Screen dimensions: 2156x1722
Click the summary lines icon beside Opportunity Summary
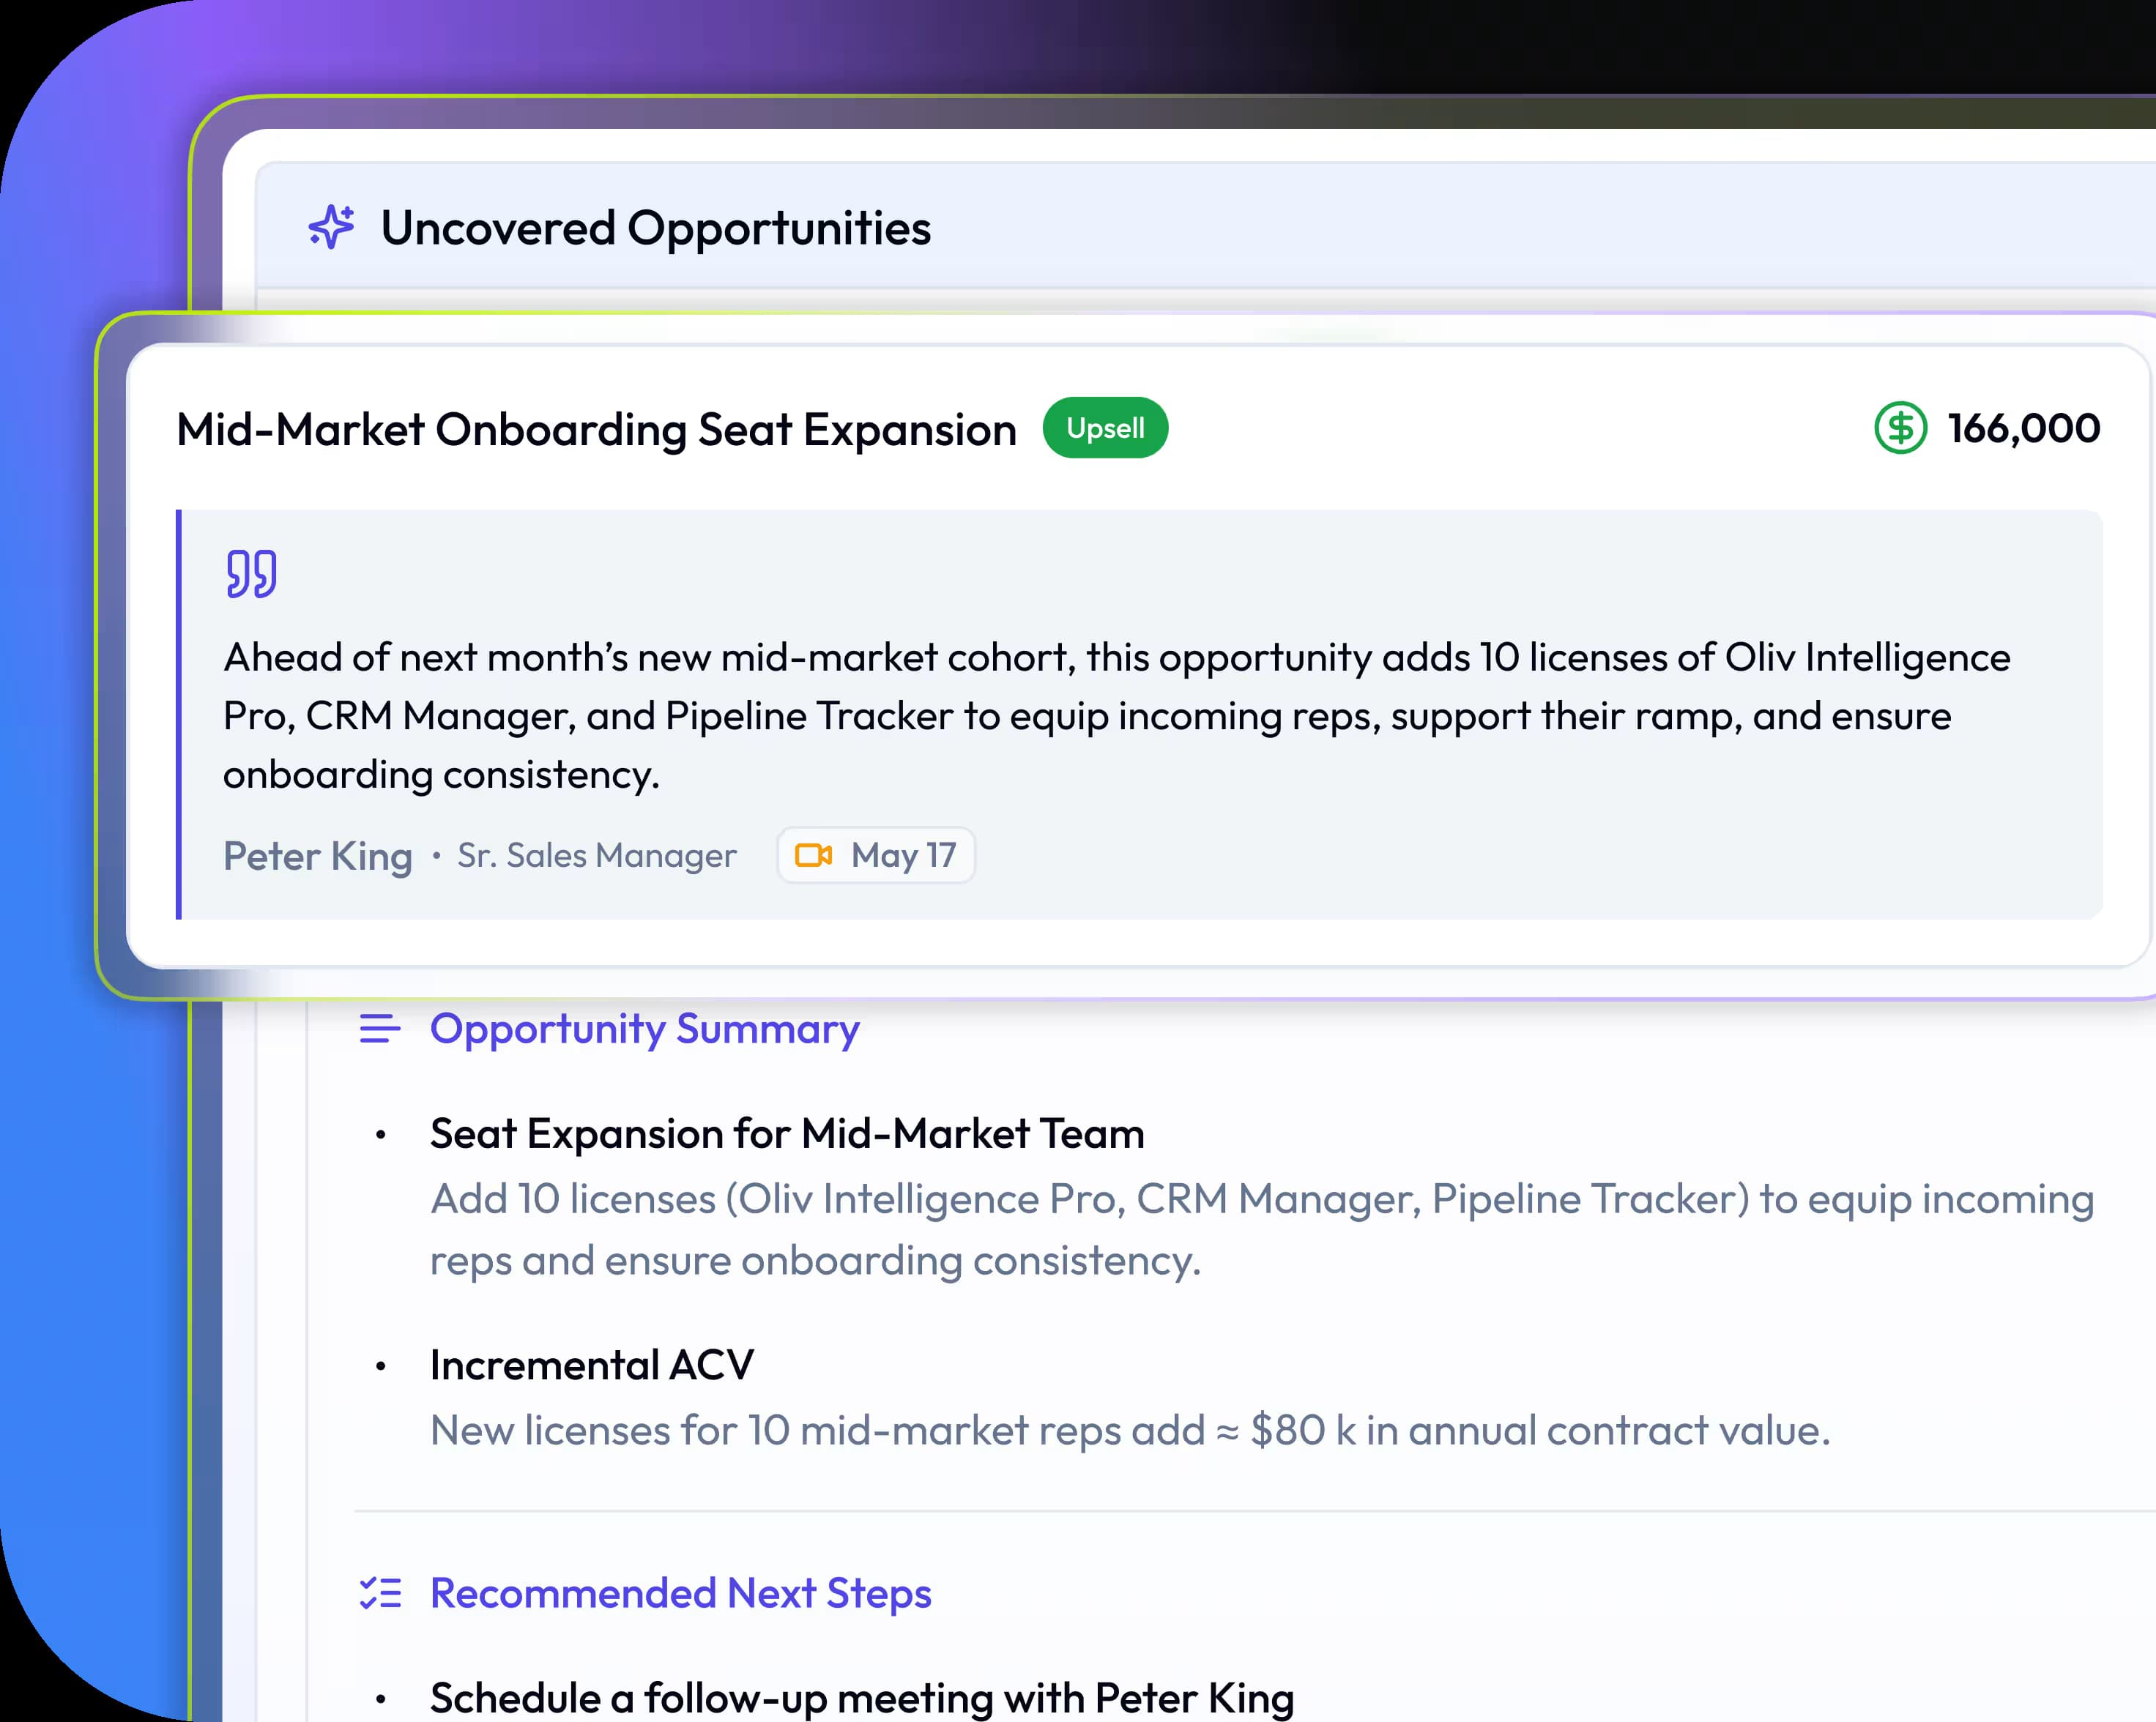pos(380,1029)
